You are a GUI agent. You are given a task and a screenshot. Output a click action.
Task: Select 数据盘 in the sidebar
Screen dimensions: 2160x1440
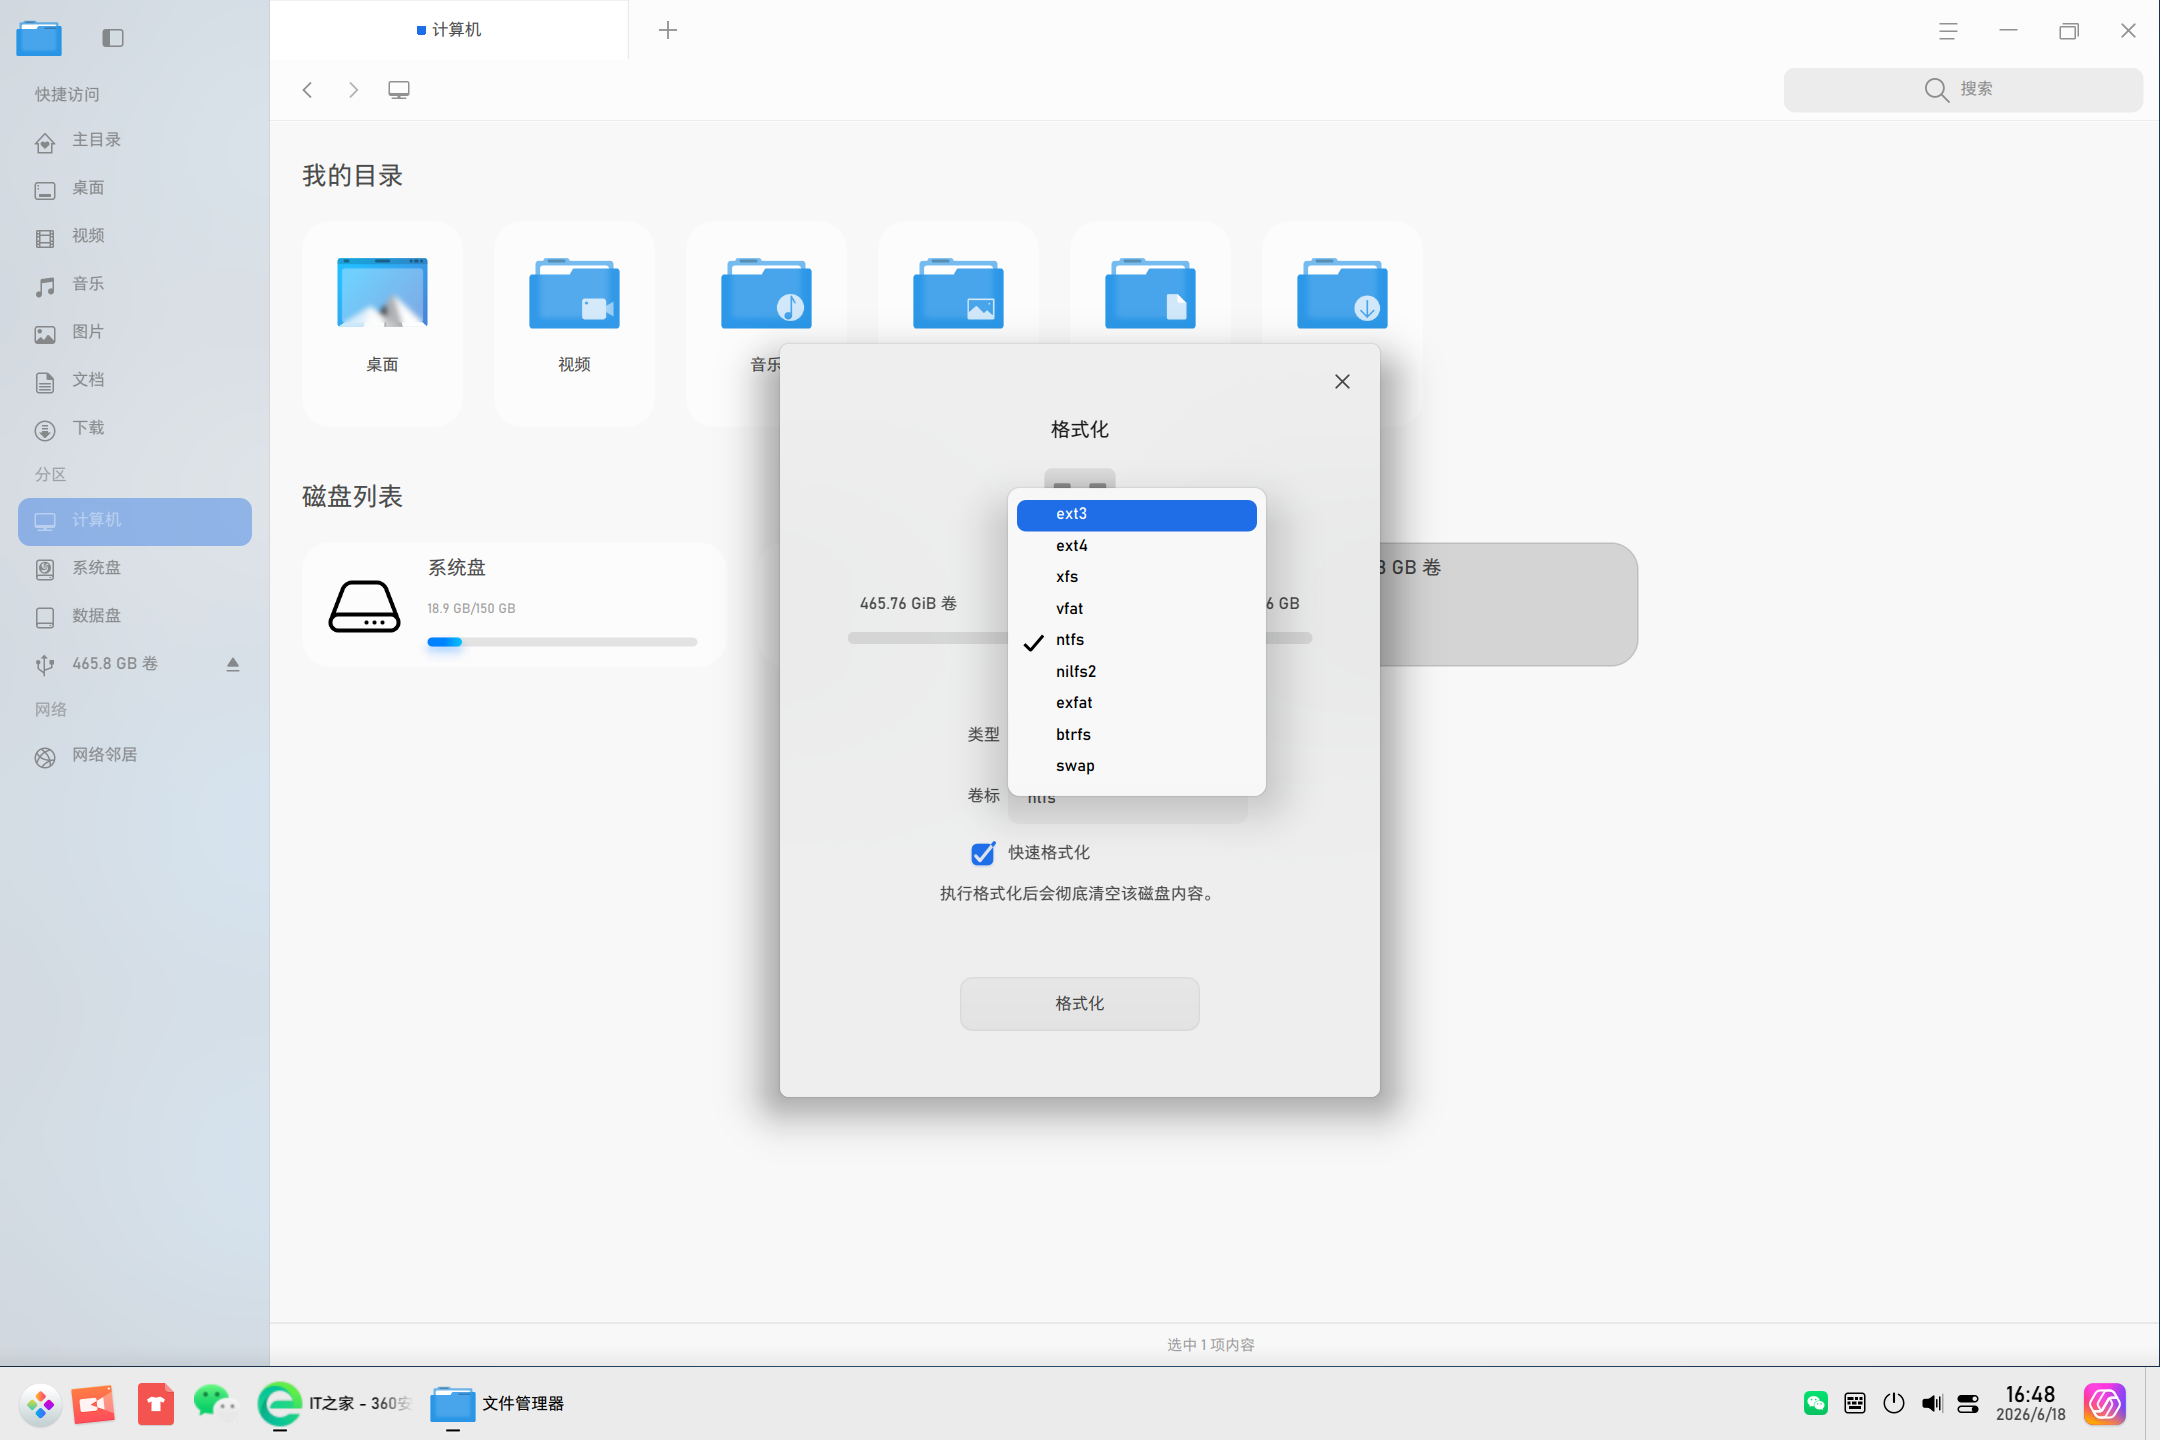point(135,617)
